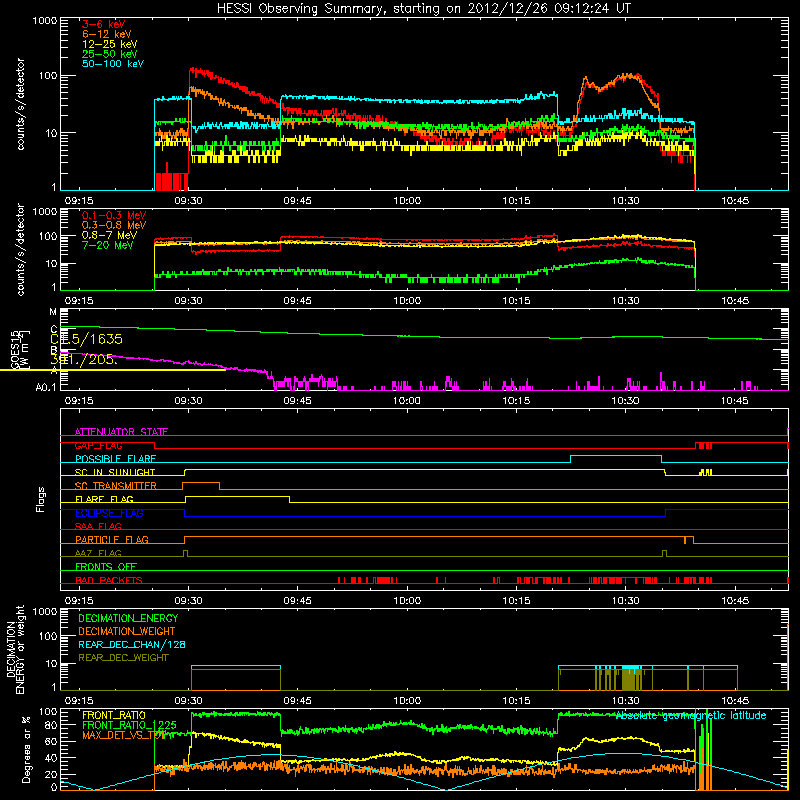Click the POSSIBLE_FLARE flag label

(115, 459)
